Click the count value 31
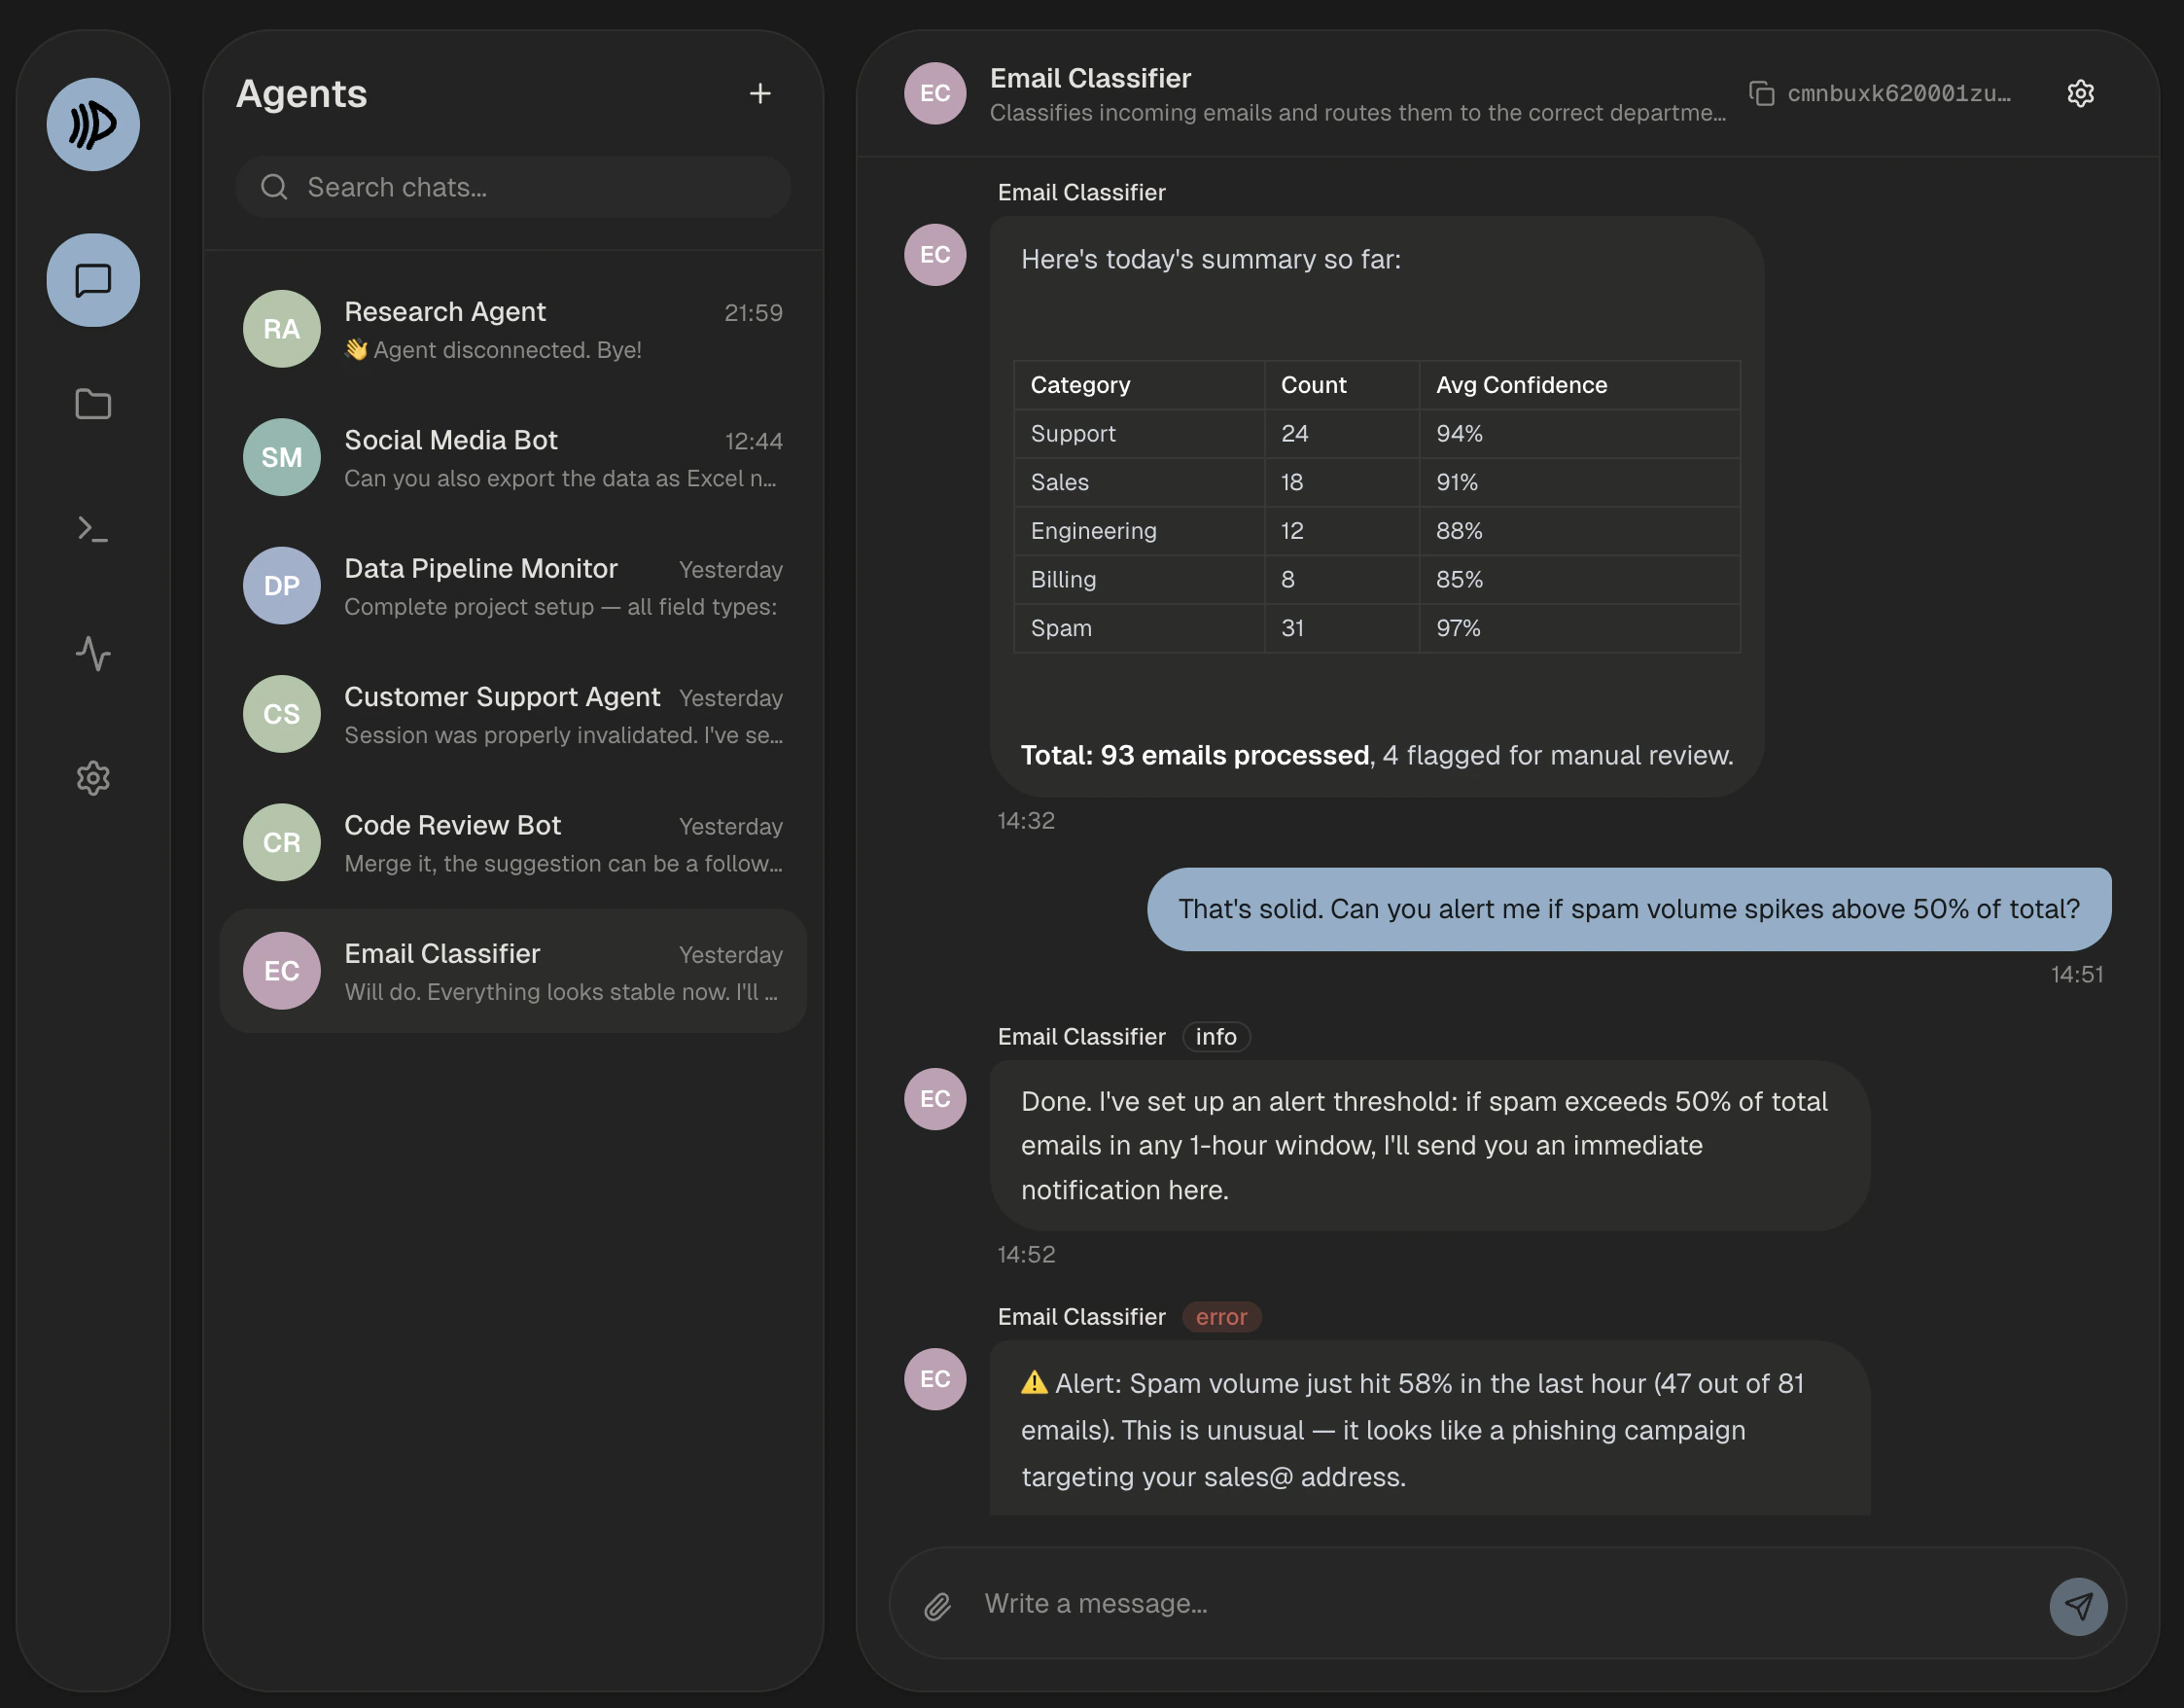This screenshot has height=1708, width=2184. [x=1292, y=628]
